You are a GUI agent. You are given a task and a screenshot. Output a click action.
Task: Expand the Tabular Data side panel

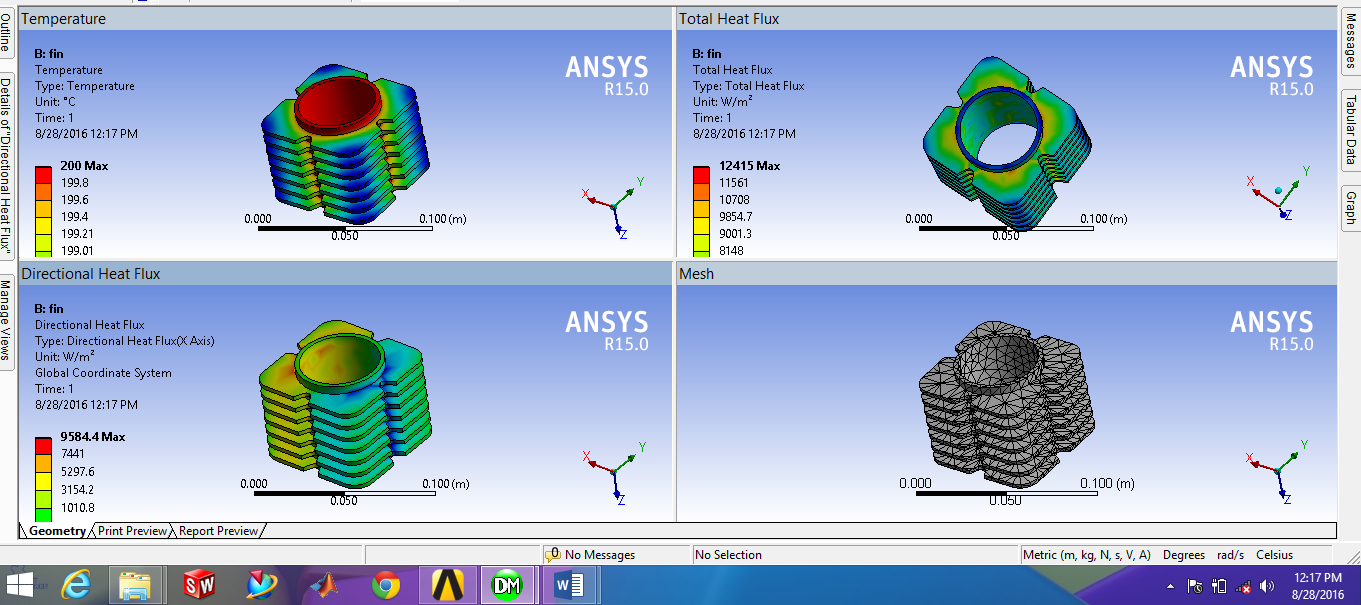pos(1350,130)
